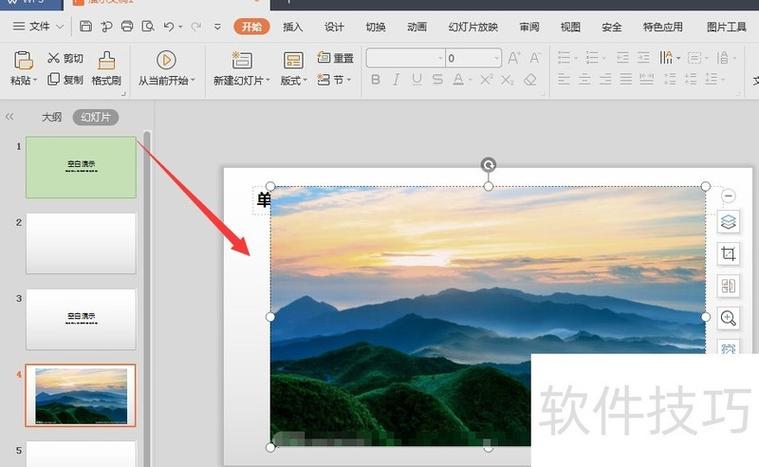Switch to the 动画 ribbon tab
The height and width of the screenshot is (467, 759).
417,27
